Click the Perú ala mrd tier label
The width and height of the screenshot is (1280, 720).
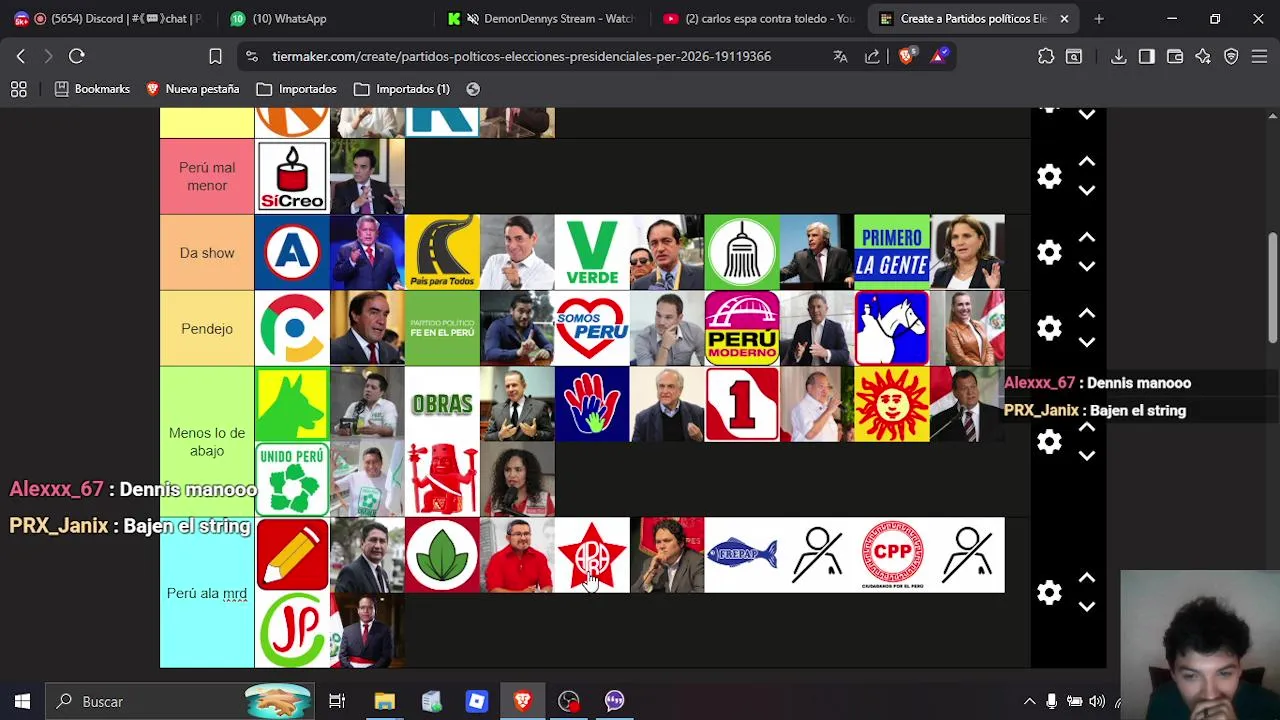[x=207, y=593]
